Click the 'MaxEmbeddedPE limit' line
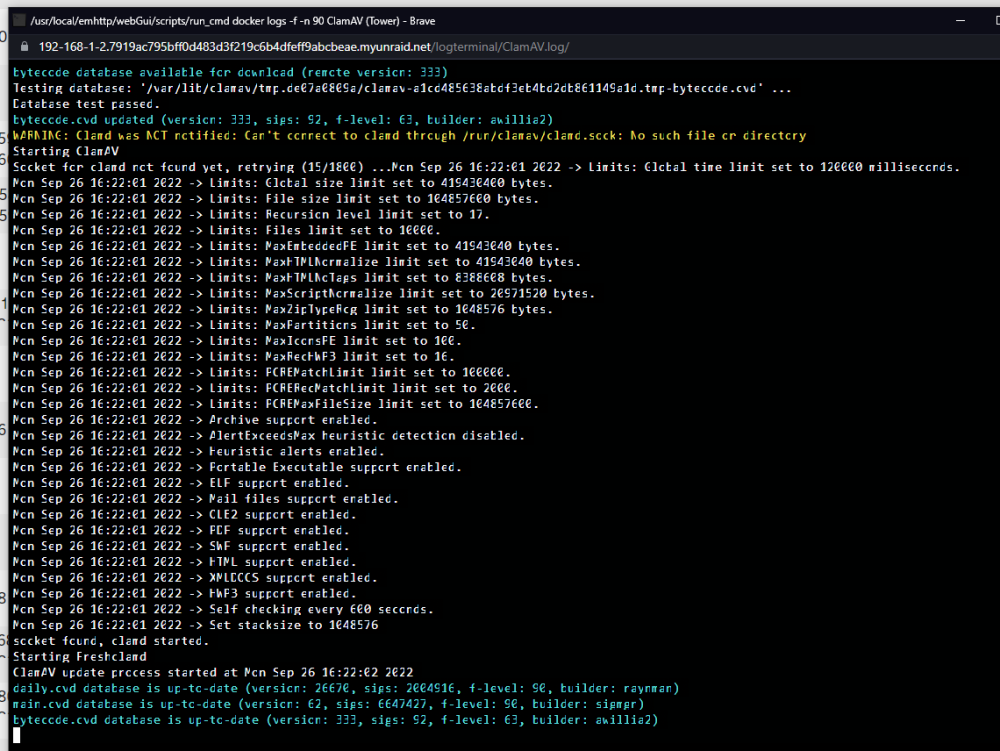The height and width of the screenshot is (751, 1000). pos(286,246)
